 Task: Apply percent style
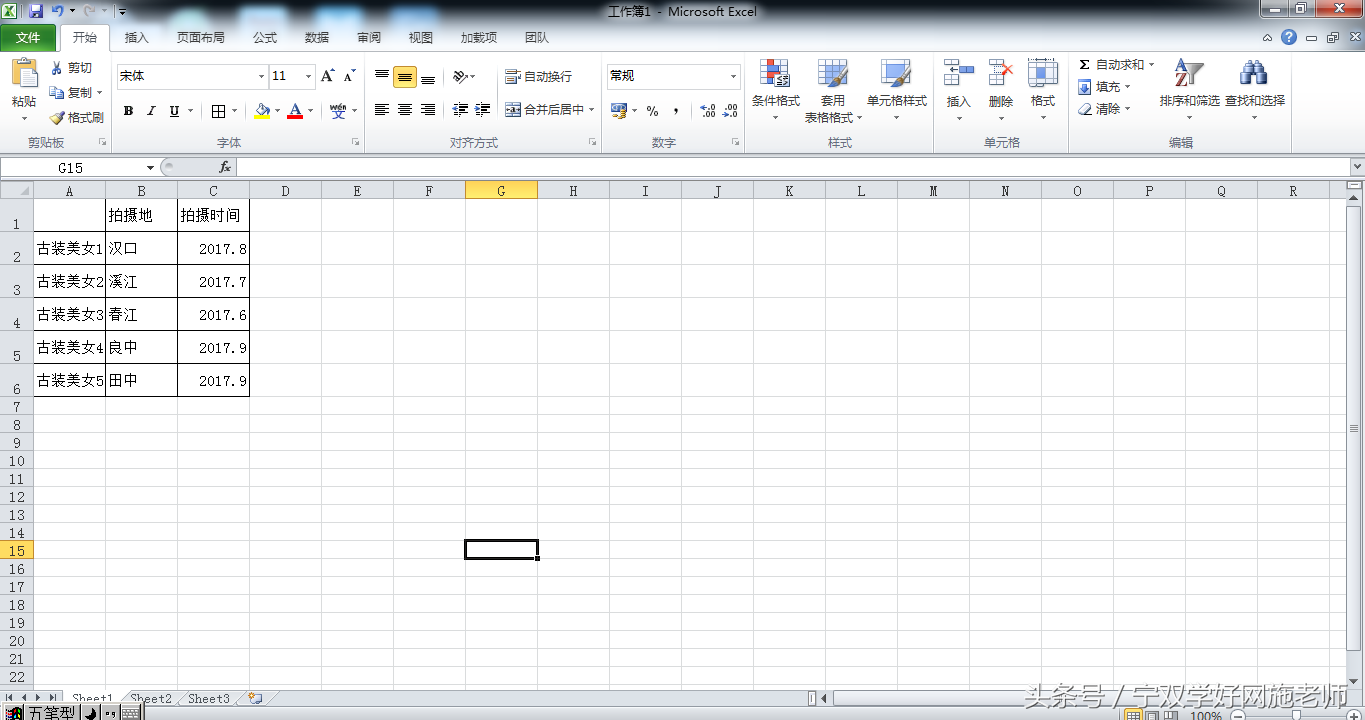(652, 111)
